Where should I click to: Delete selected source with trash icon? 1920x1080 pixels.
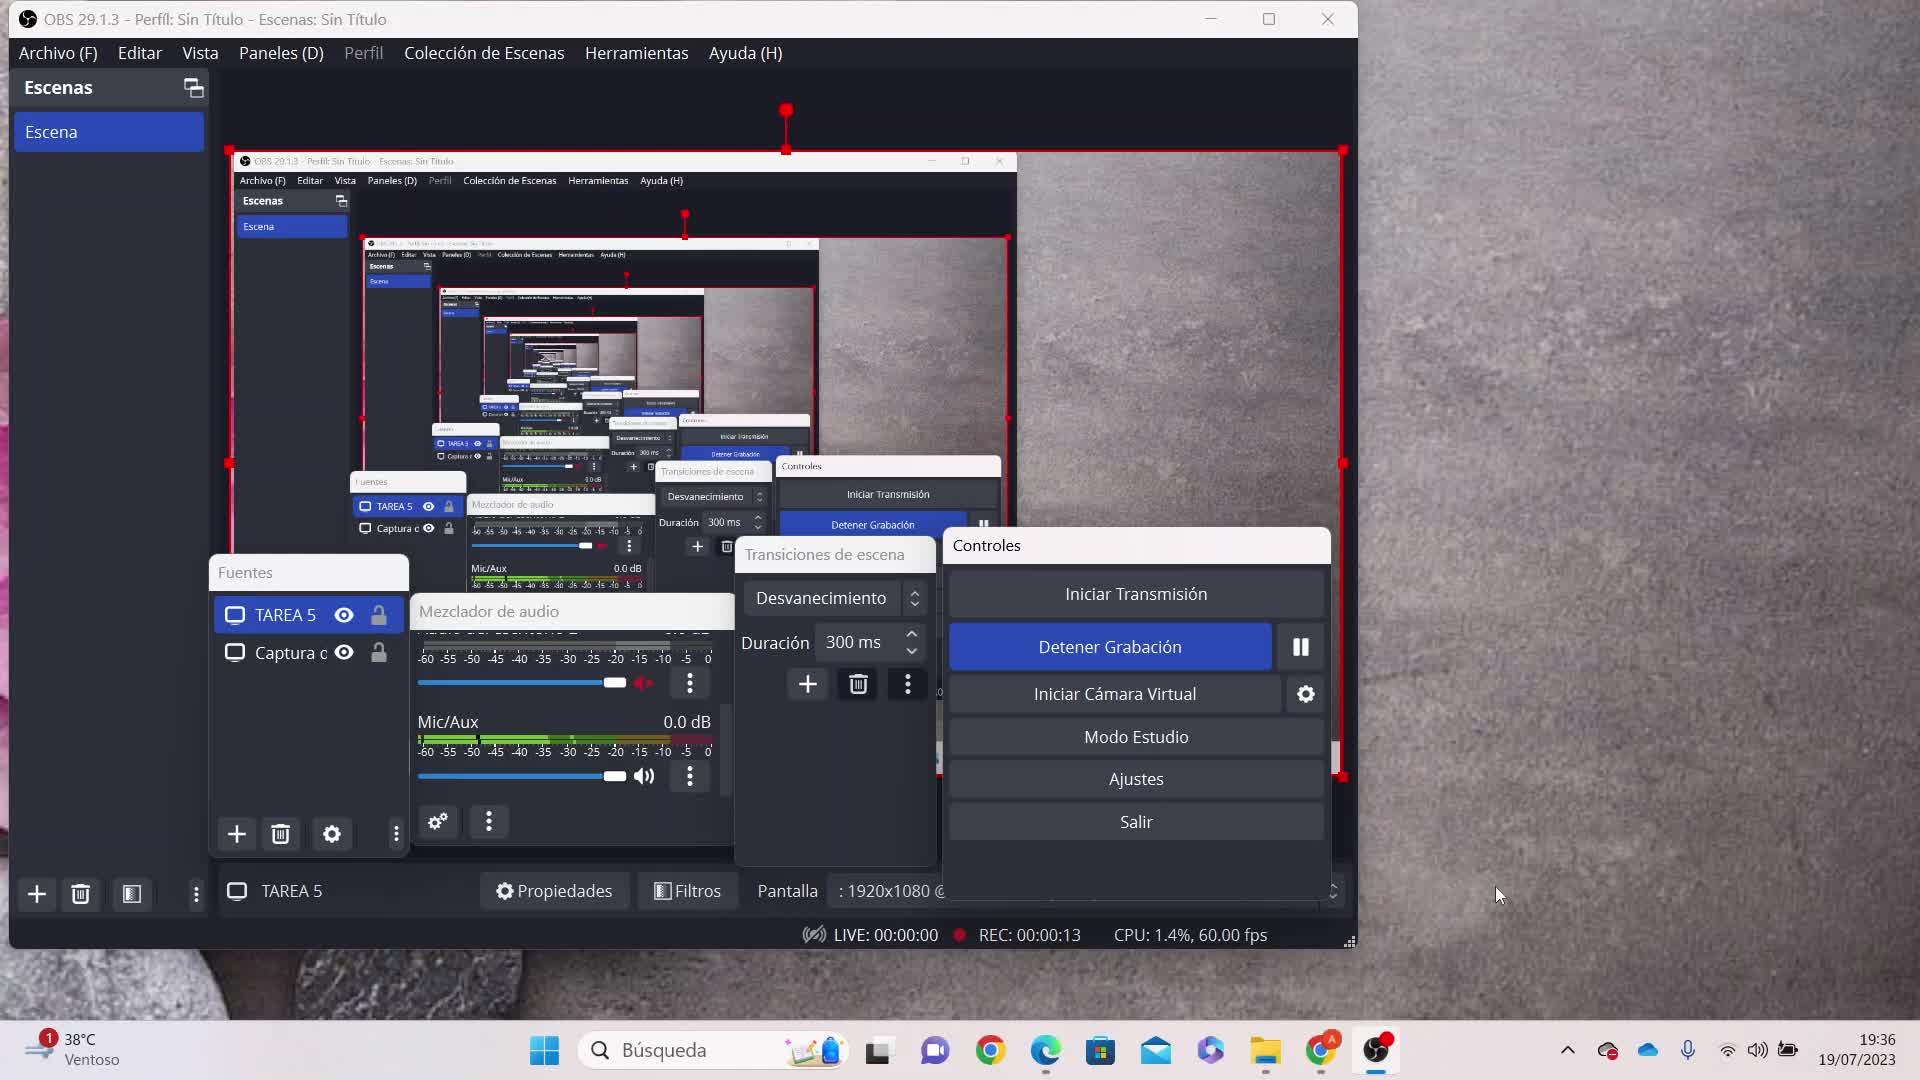280,834
